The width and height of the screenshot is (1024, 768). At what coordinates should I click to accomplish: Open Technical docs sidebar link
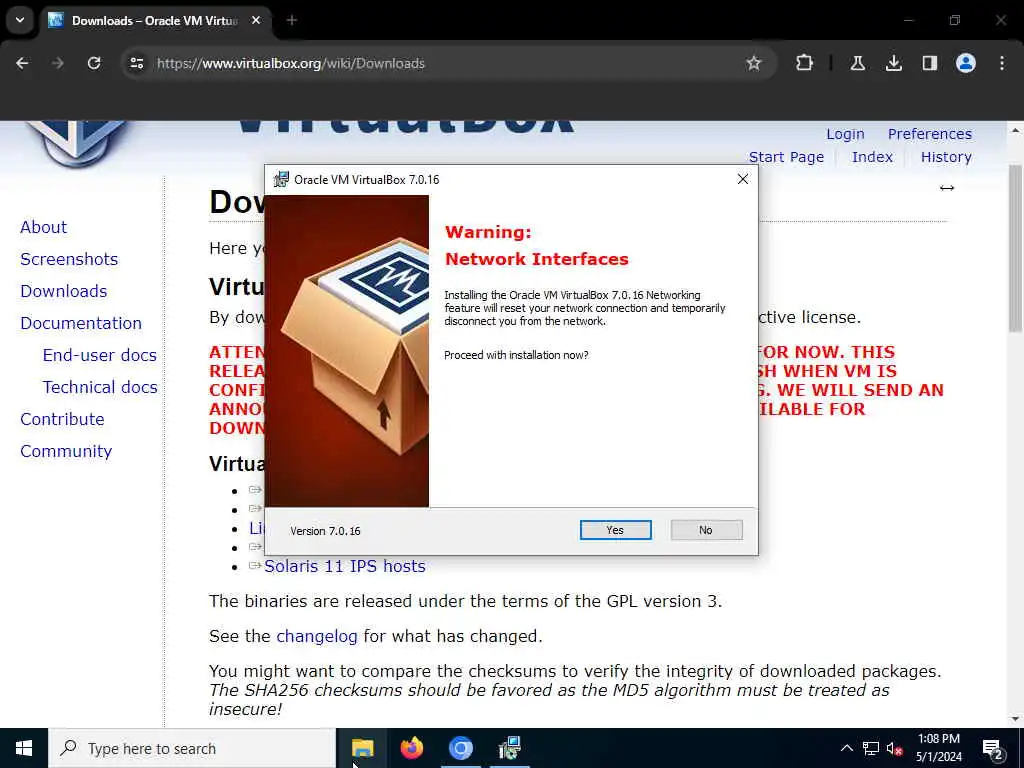pos(100,387)
